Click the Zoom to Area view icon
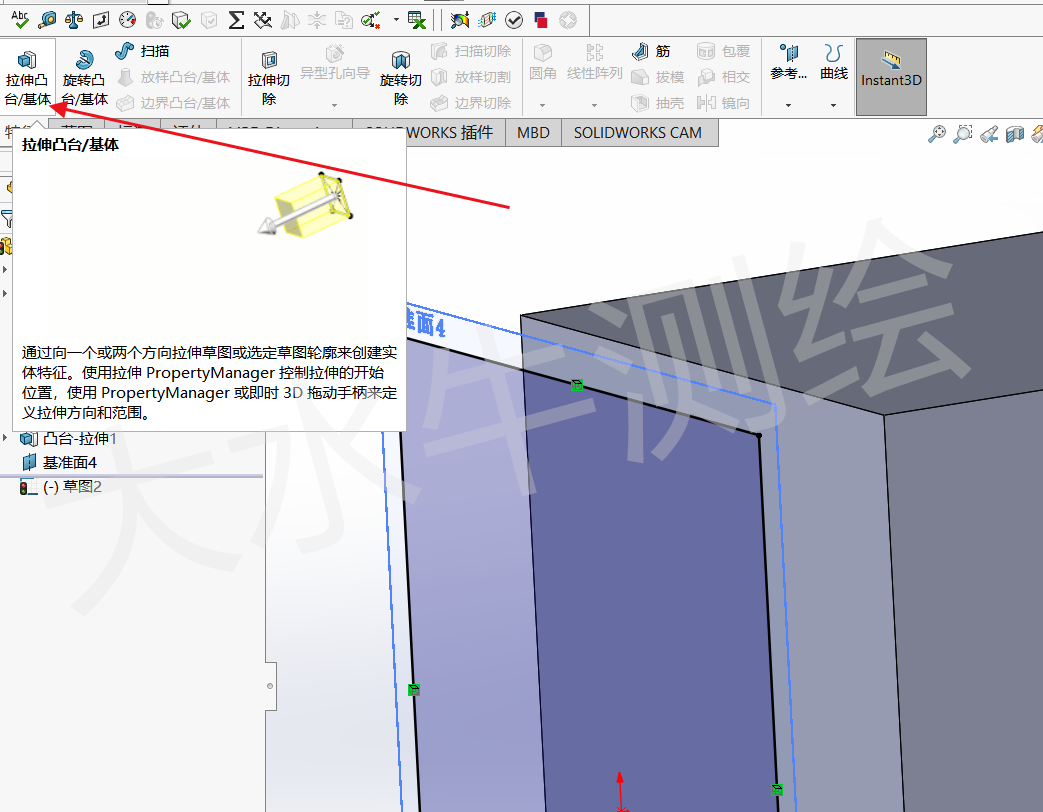 (963, 134)
